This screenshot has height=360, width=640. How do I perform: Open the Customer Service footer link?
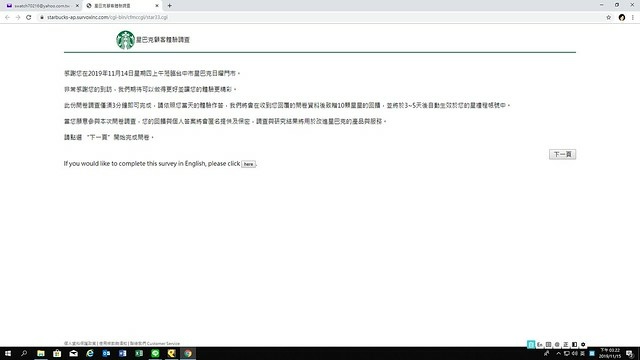(x=155, y=343)
